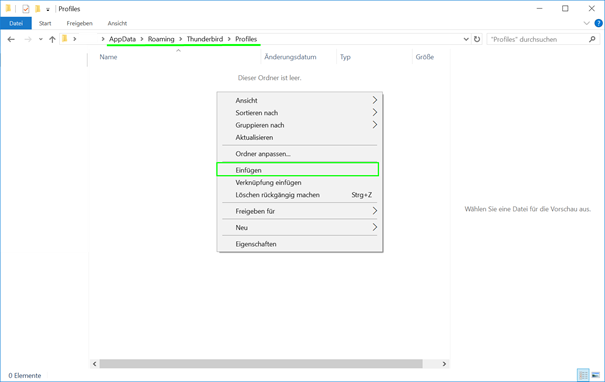Expand chevron after Roaming breadcrumb

[x=181, y=39]
